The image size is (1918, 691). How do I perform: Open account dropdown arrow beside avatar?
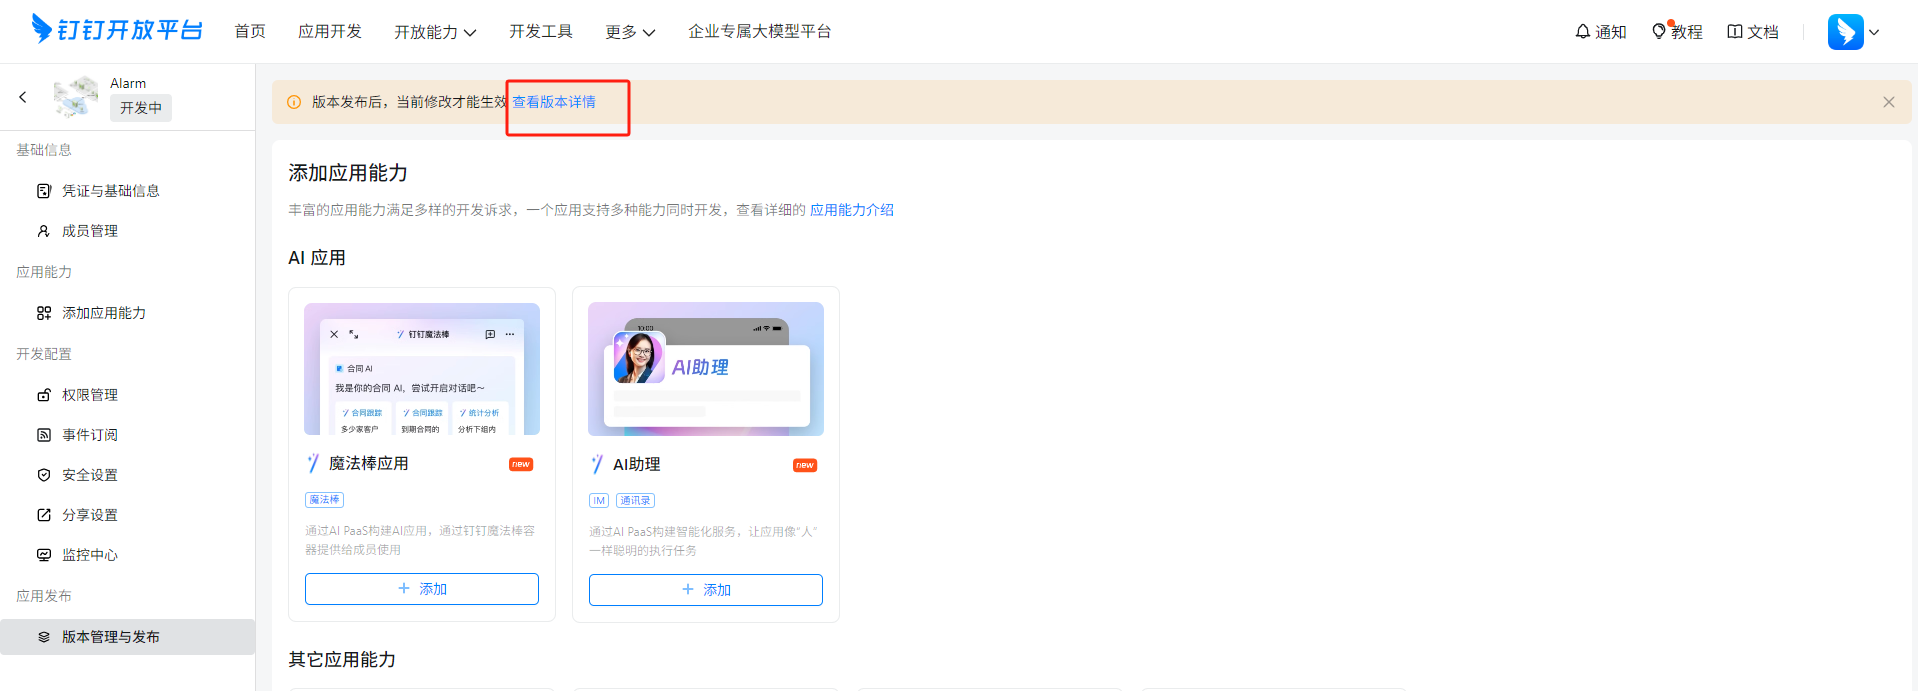(x=1874, y=32)
